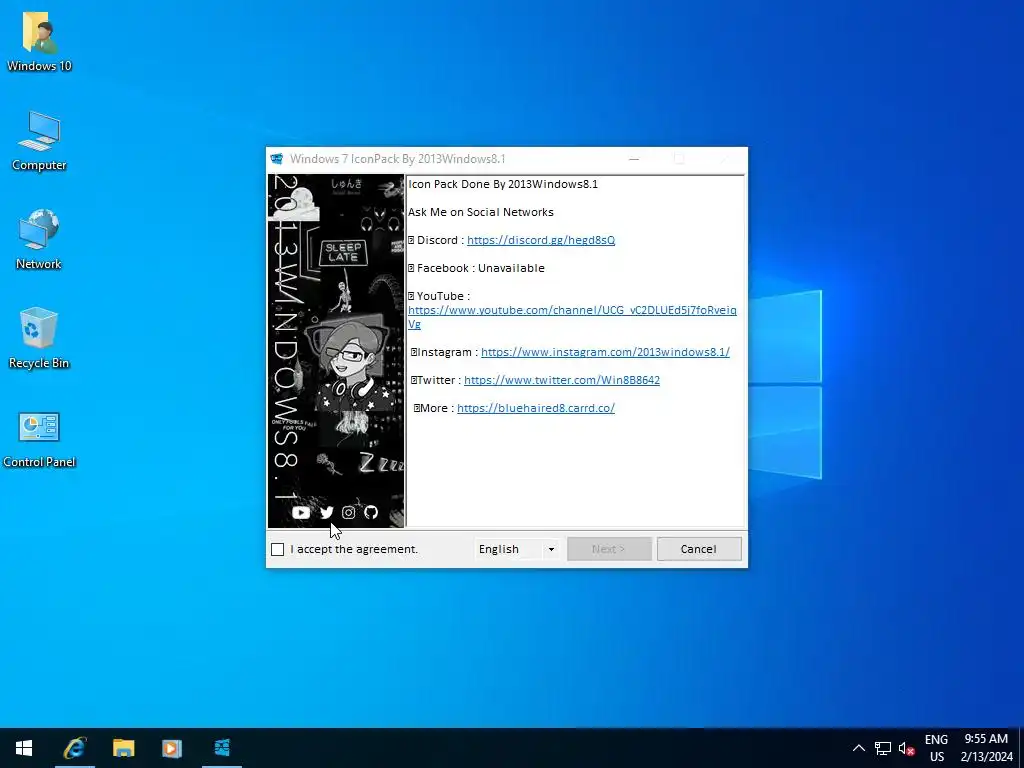1024x768 pixels.
Task: Click the greyed-out Next button
Action: tap(609, 549)
